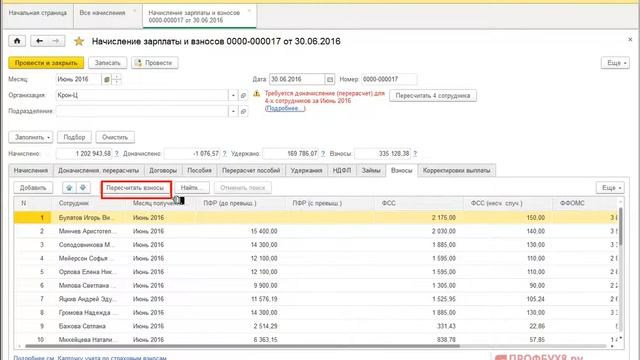Viewport: 640px width, 360px height.
Task: Click in the Номер field
Action: pyautogui.click(x=389, y=79)
